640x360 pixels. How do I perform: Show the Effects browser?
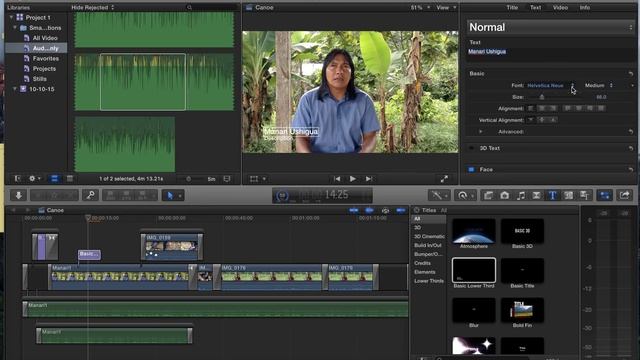[x=488, y=196]
